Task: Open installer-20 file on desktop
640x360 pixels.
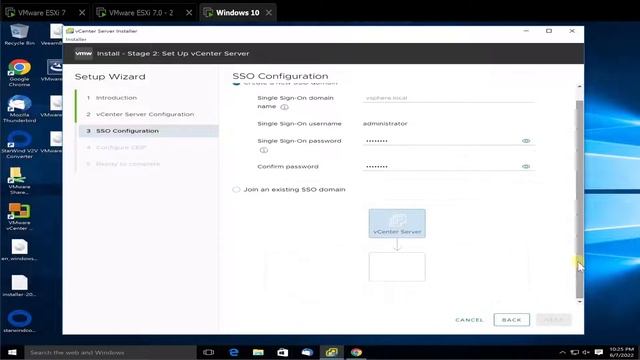Action: click(19, 285)
